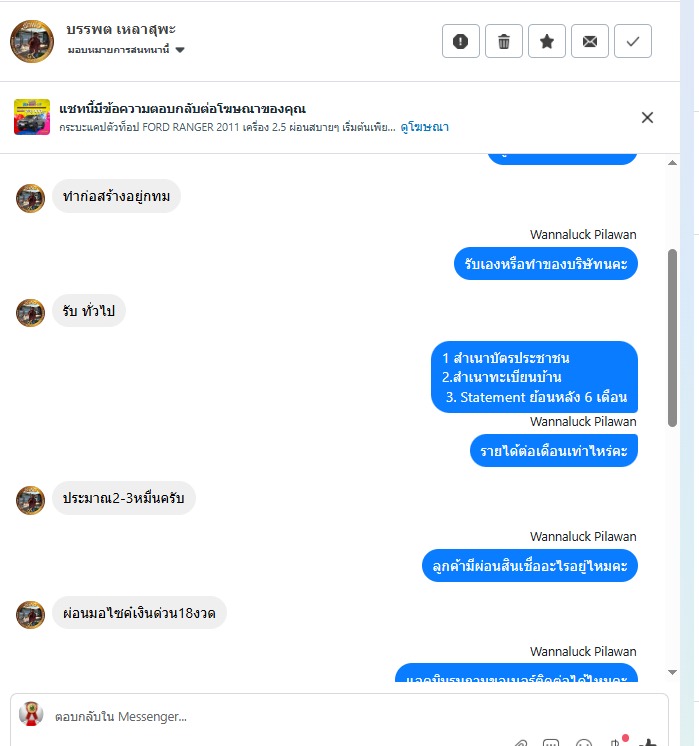Open customer name บรรพต เหลาสุพะ profile
The width and height of the screenshot is (699, 746).
121,29
